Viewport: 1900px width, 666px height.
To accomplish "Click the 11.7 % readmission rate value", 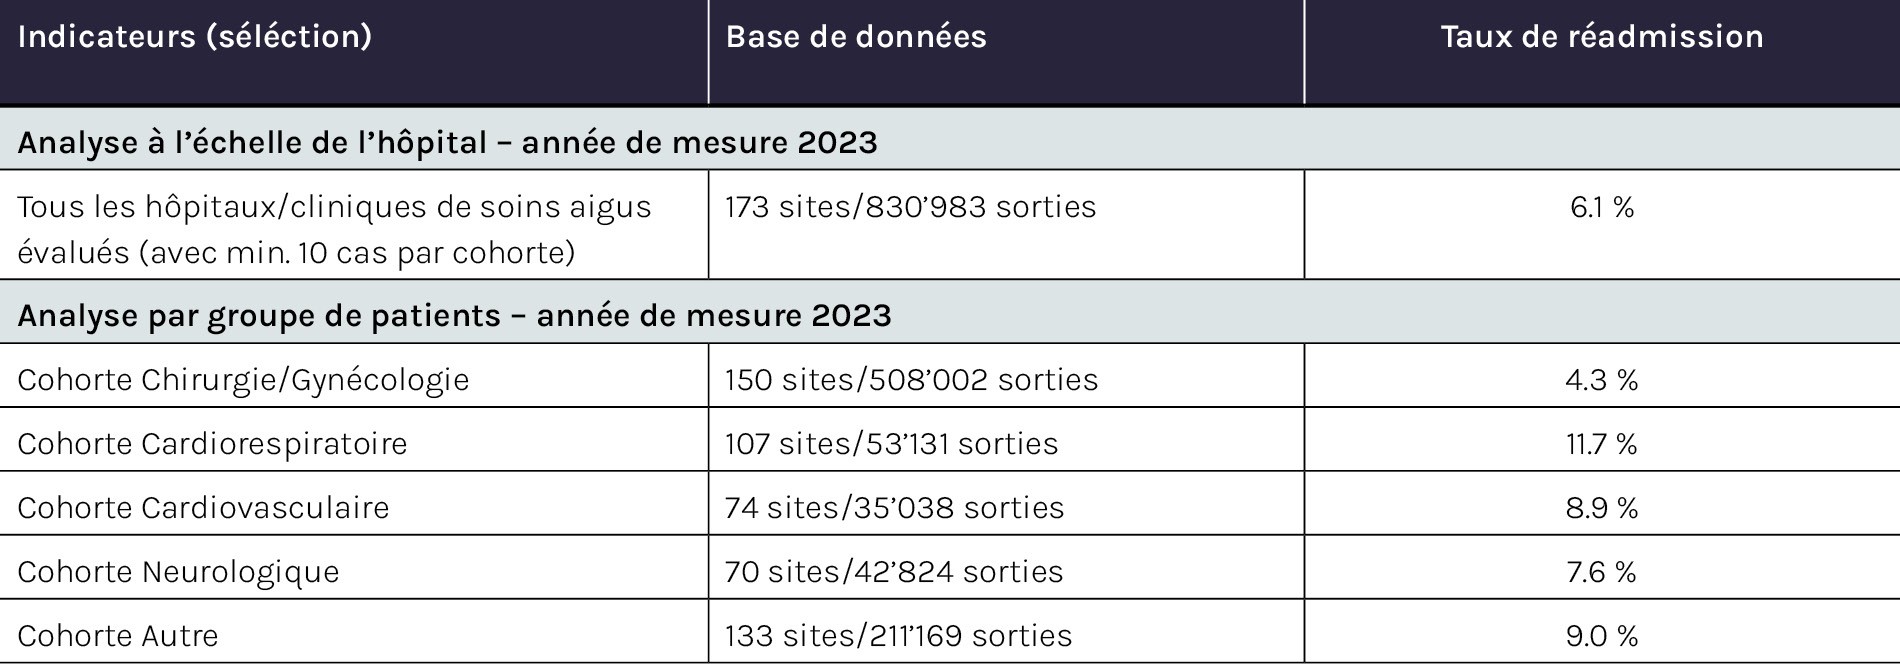I will pyautogui.click(x=1602, y=444).
